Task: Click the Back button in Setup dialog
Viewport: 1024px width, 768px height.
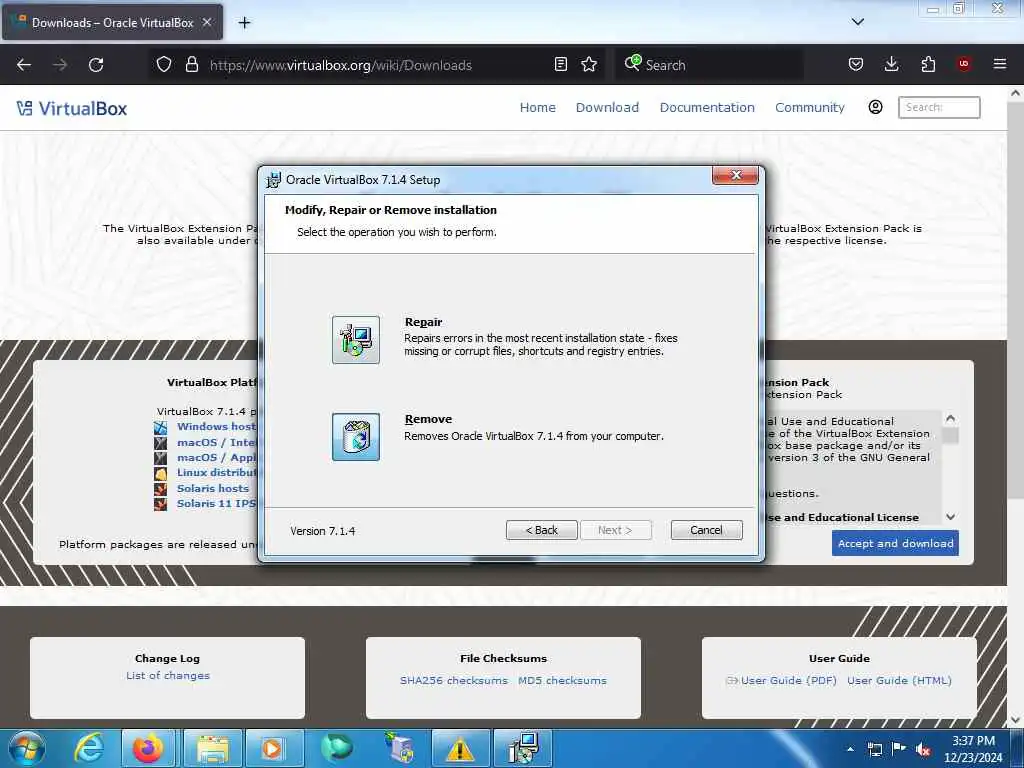Action: click(x=541, y=530)
